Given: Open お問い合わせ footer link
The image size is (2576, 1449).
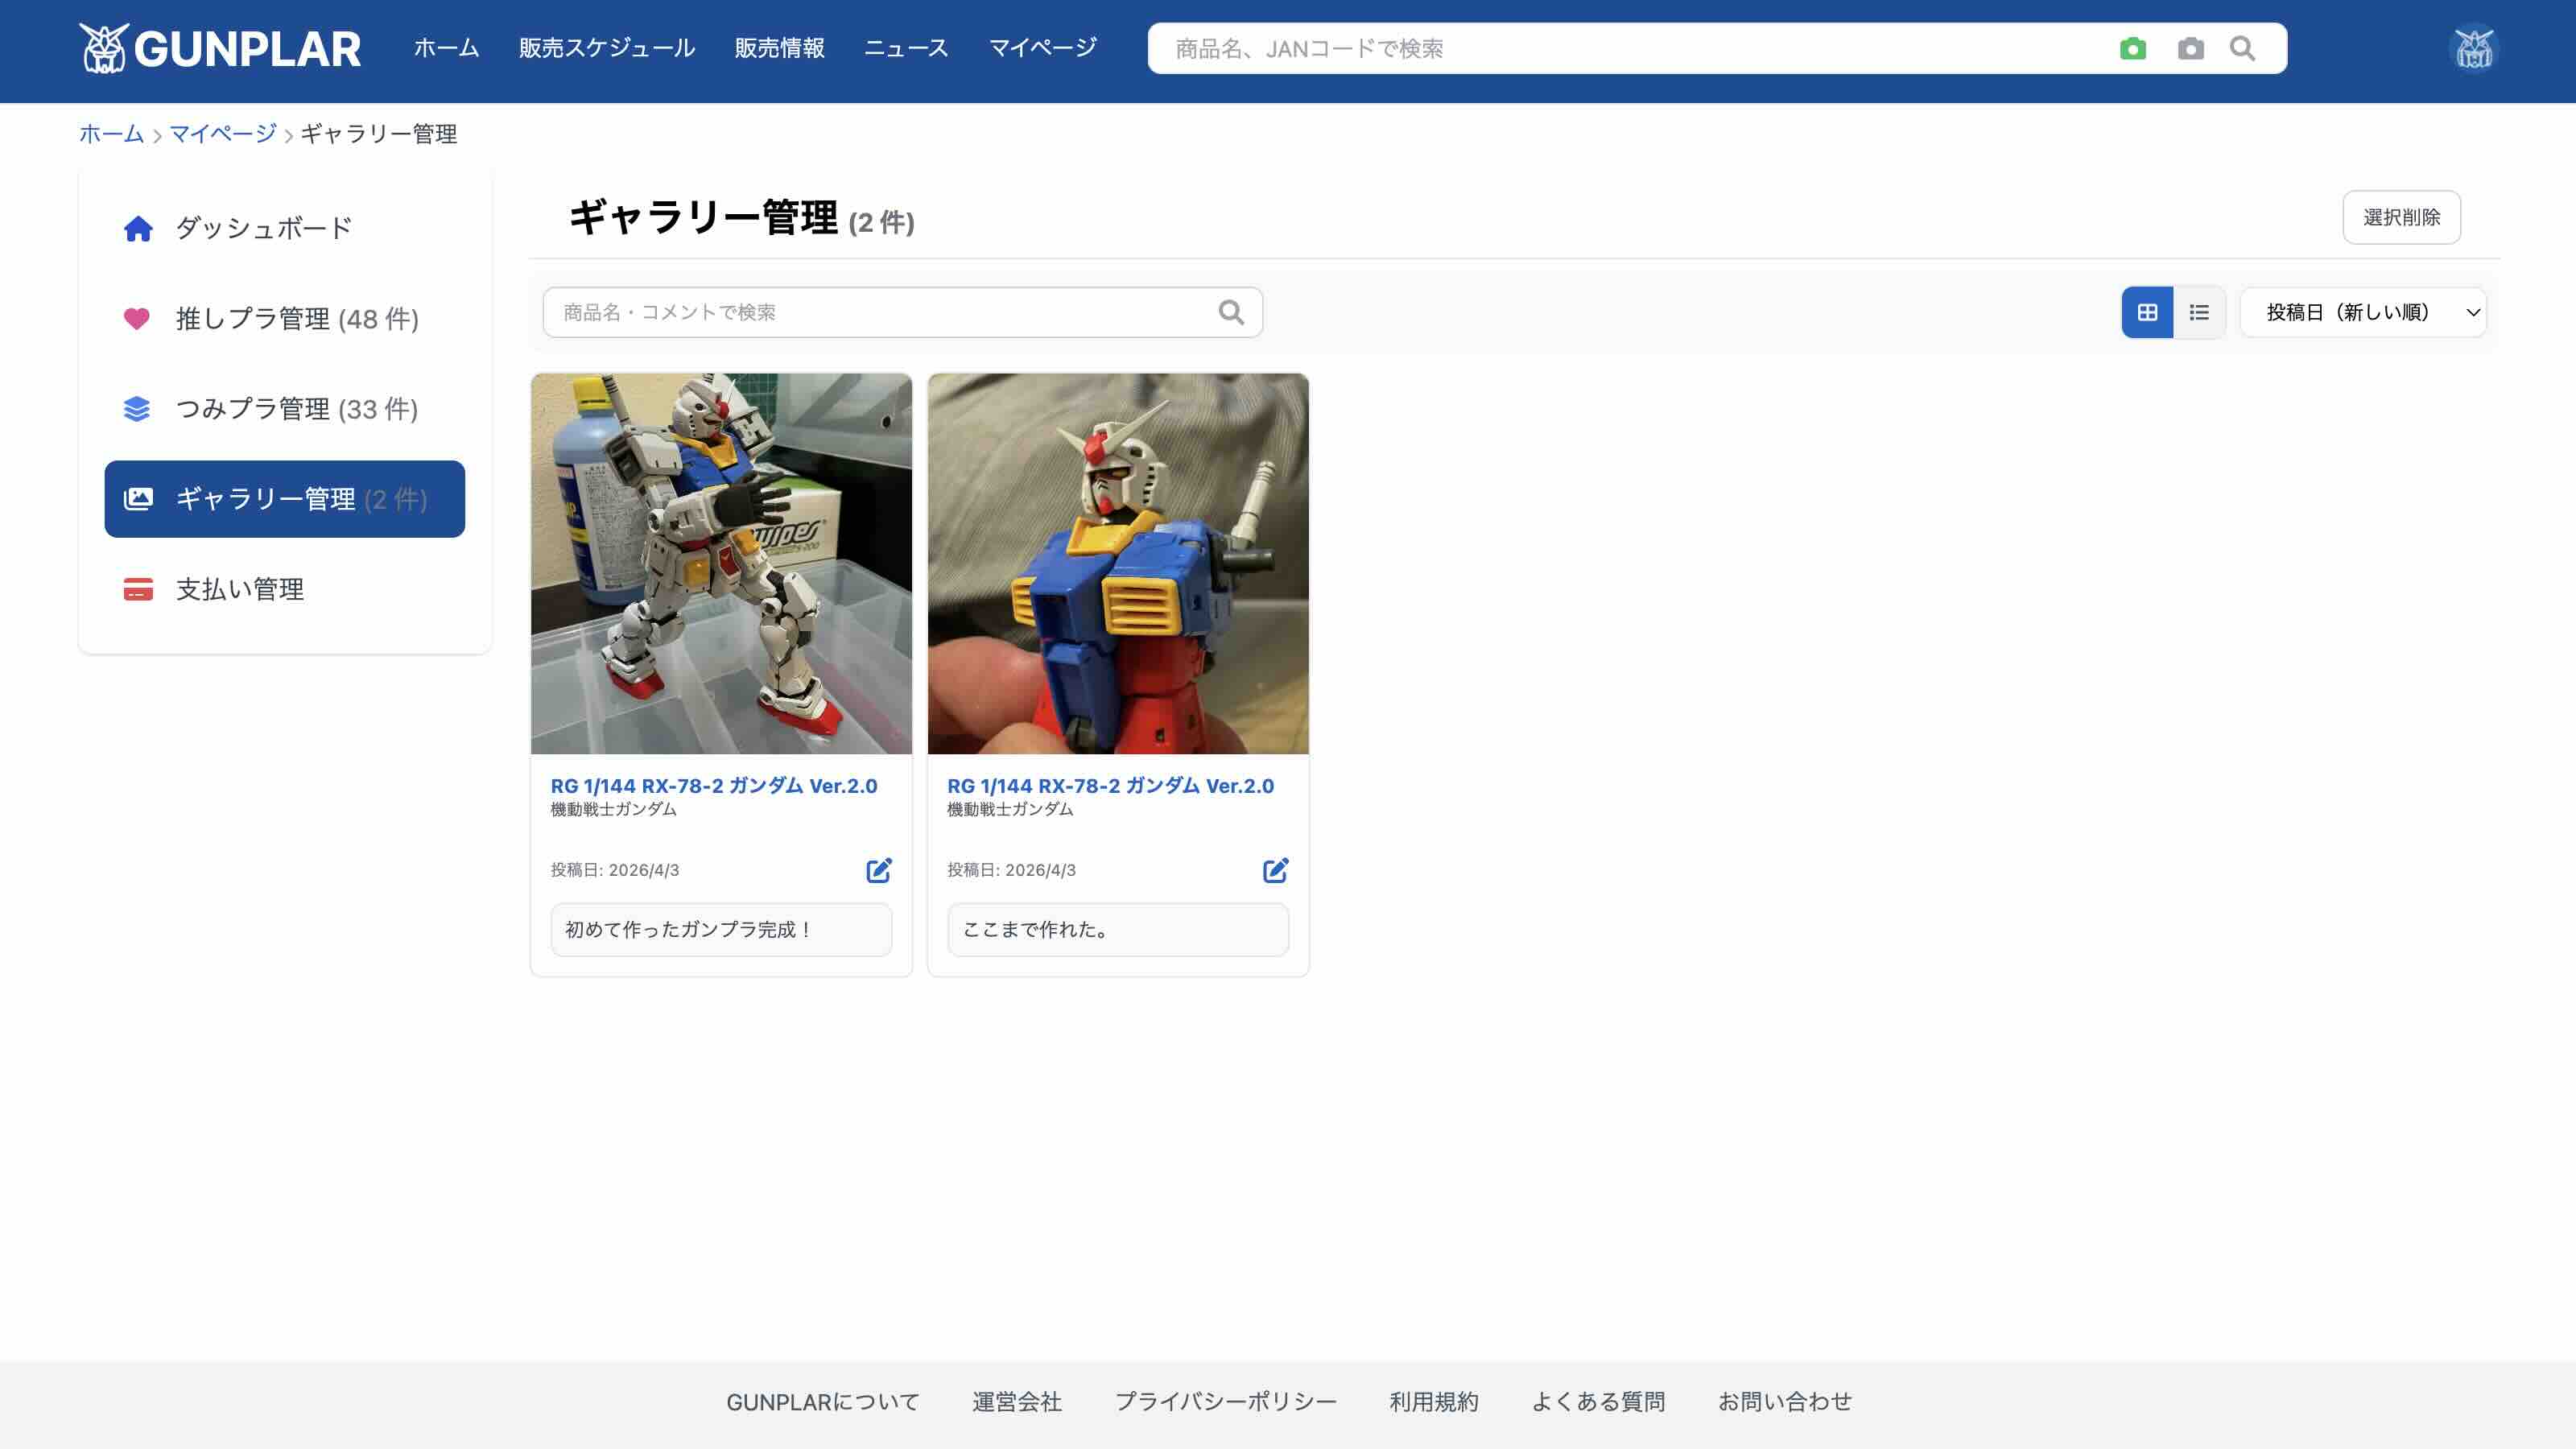Looking at the screenshot, I should click(x=1785, y=1402).
